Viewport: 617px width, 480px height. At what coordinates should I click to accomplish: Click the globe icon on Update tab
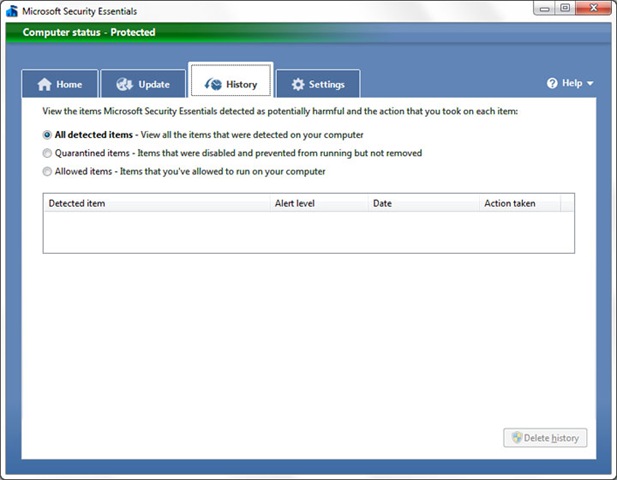(124, 84)
